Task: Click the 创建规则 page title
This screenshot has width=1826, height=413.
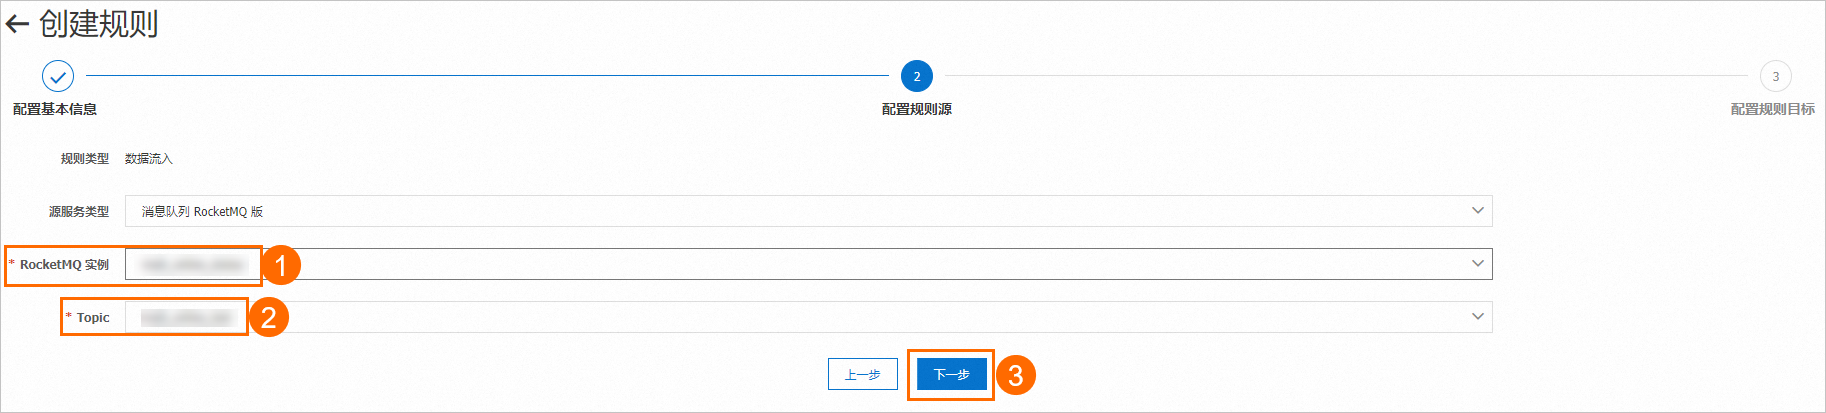Action: 98,24
